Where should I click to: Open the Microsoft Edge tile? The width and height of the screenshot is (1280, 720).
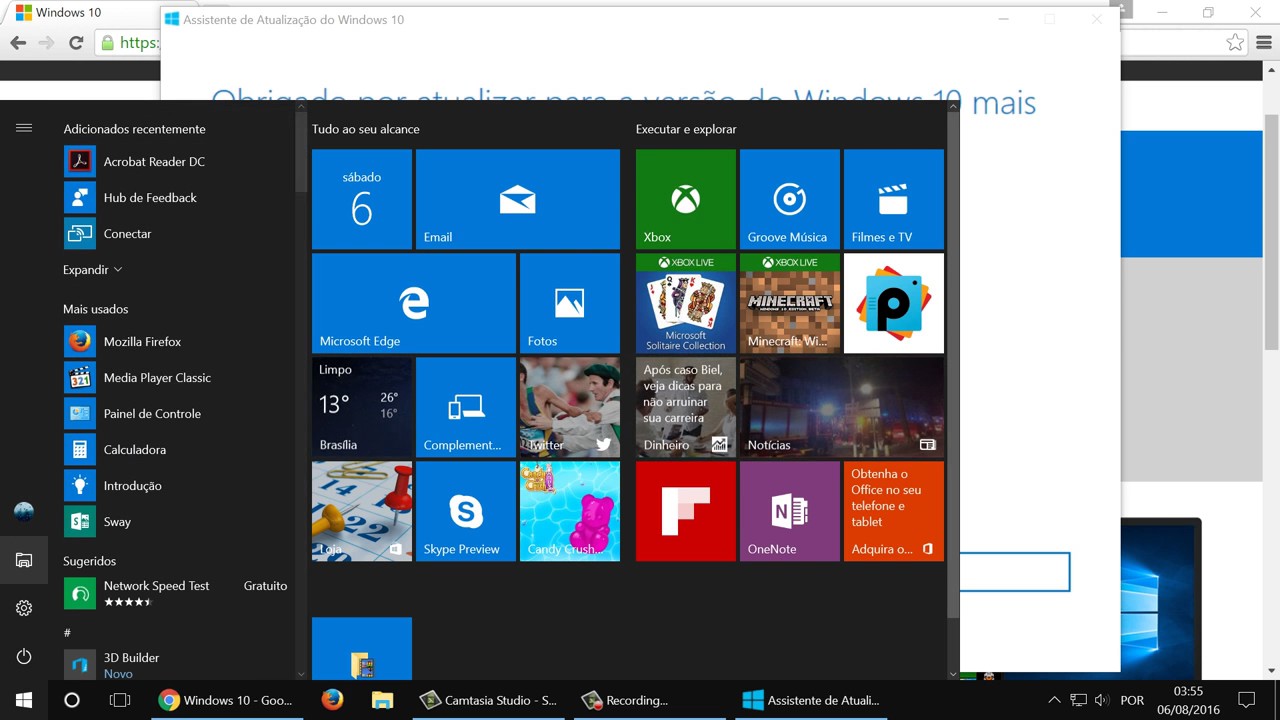[x=413, y=303]
